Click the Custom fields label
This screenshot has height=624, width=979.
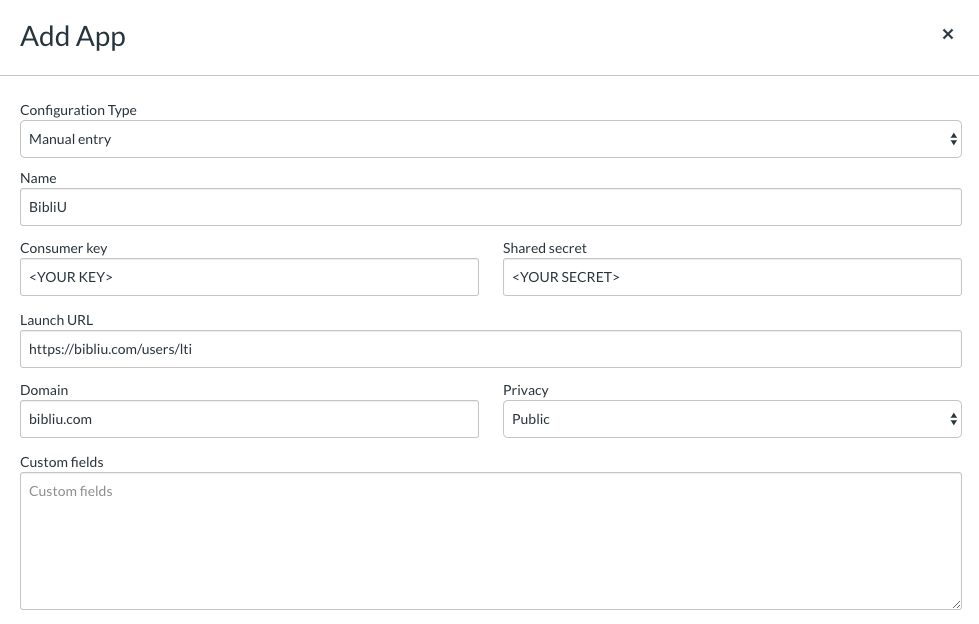62,462
